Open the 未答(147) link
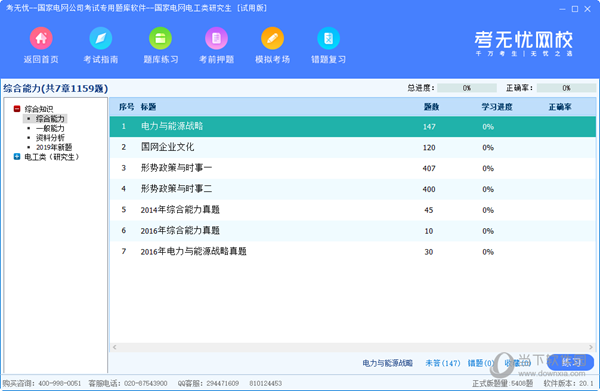Screen dimensions: 600x391 point(443,363)
